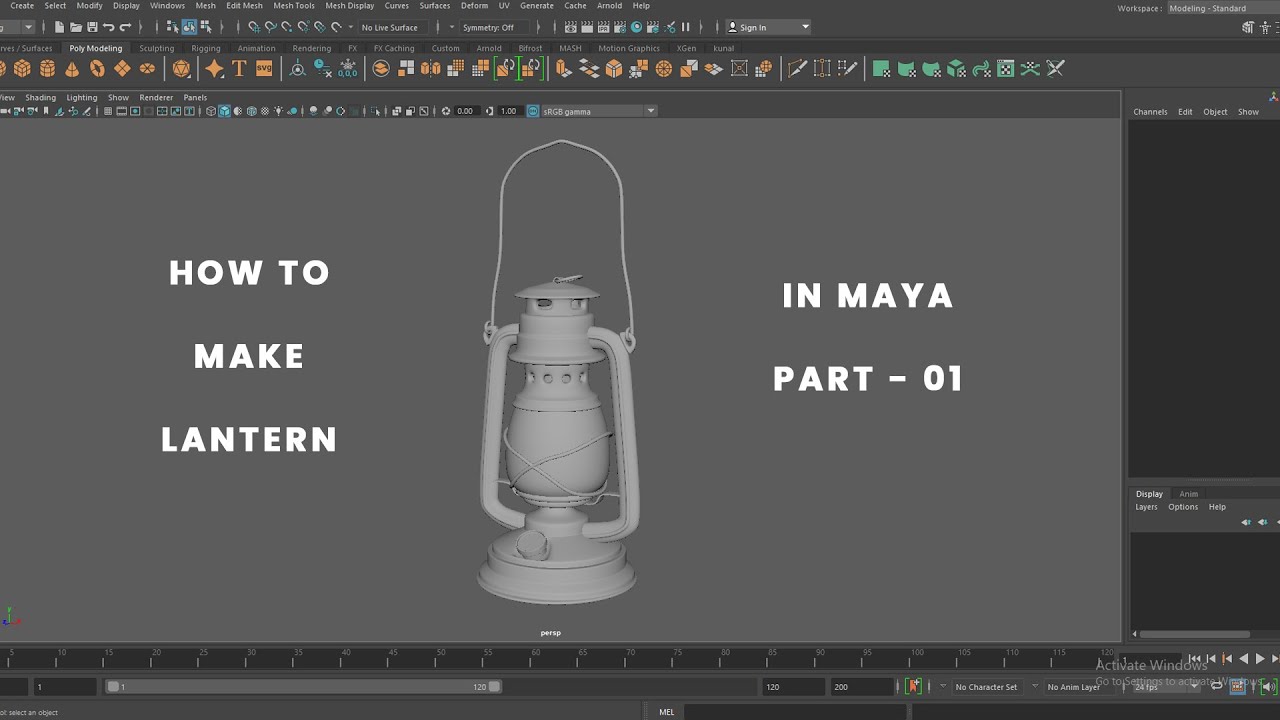Open the Channels menu in Channel Box
1280x720 pixels.
[x=1150, y=112]
